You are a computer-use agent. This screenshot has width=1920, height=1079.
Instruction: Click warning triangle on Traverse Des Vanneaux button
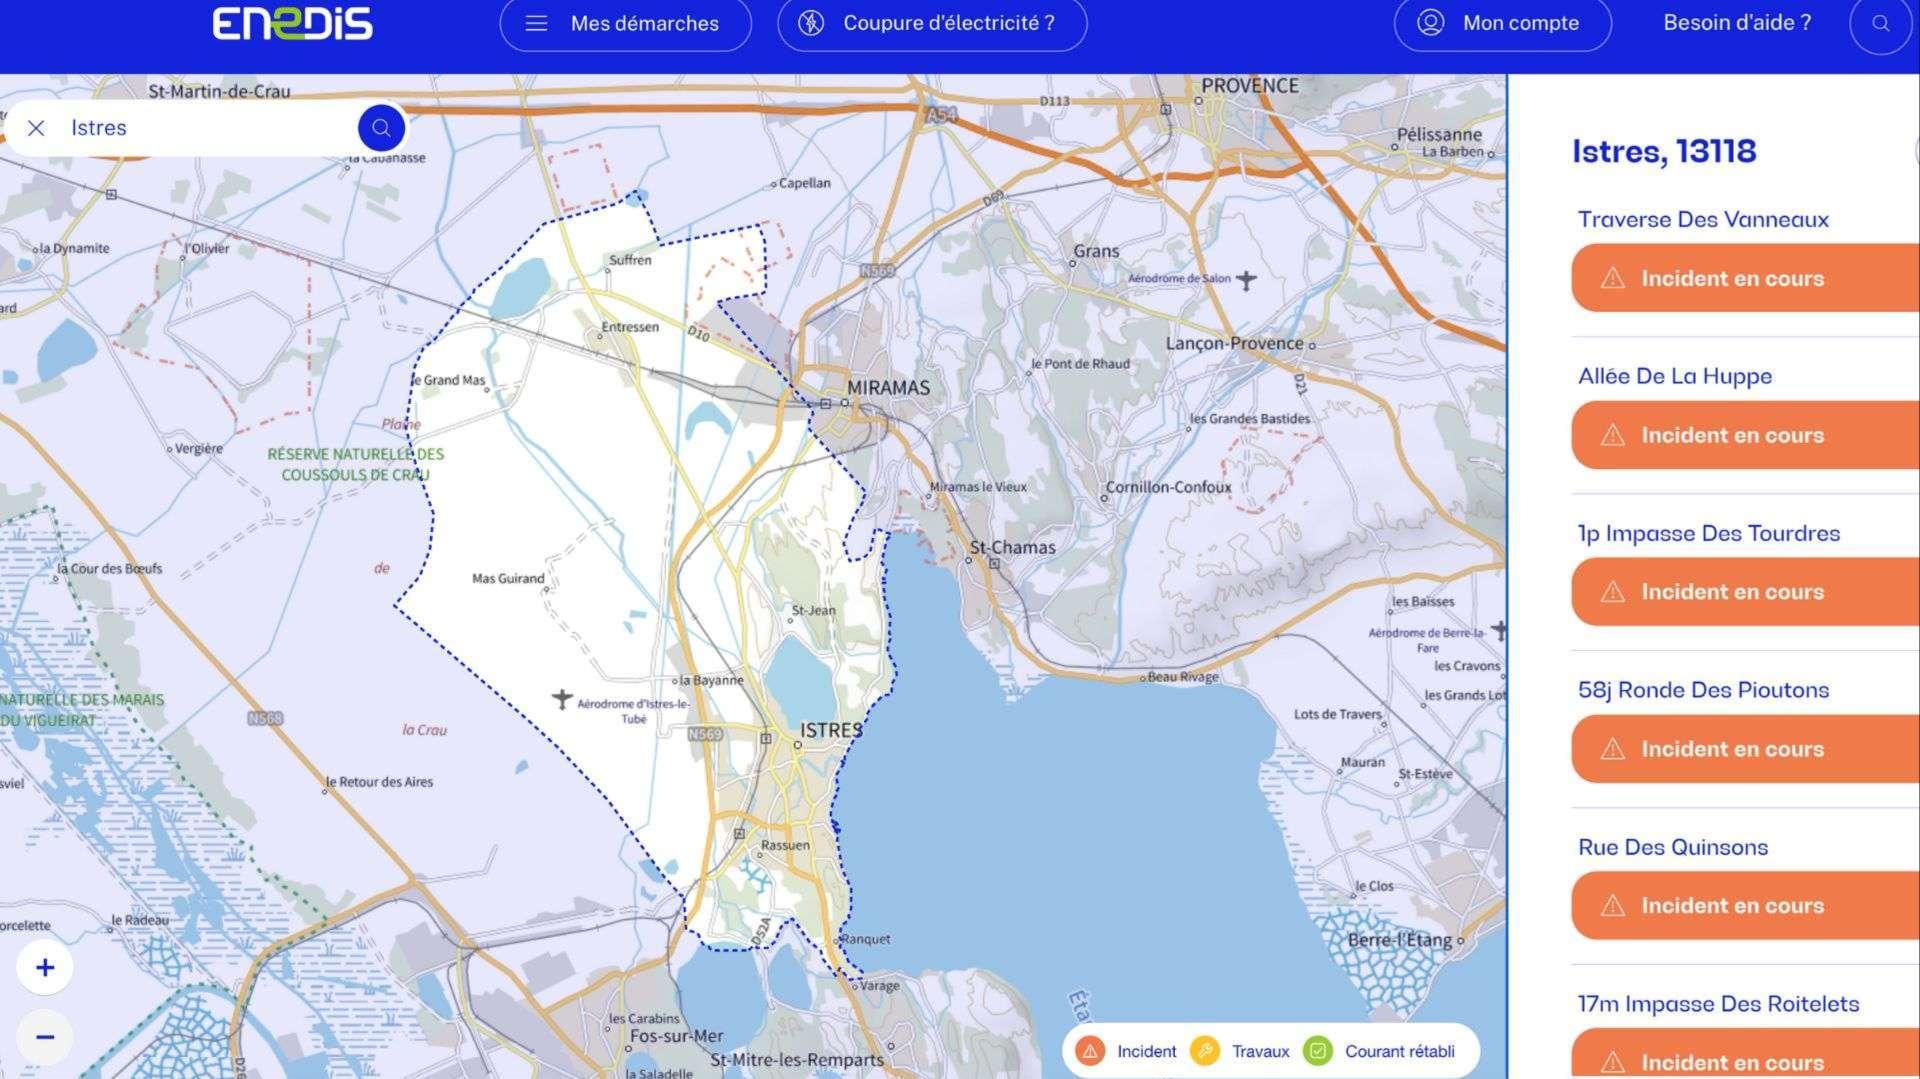(1612, 278)
